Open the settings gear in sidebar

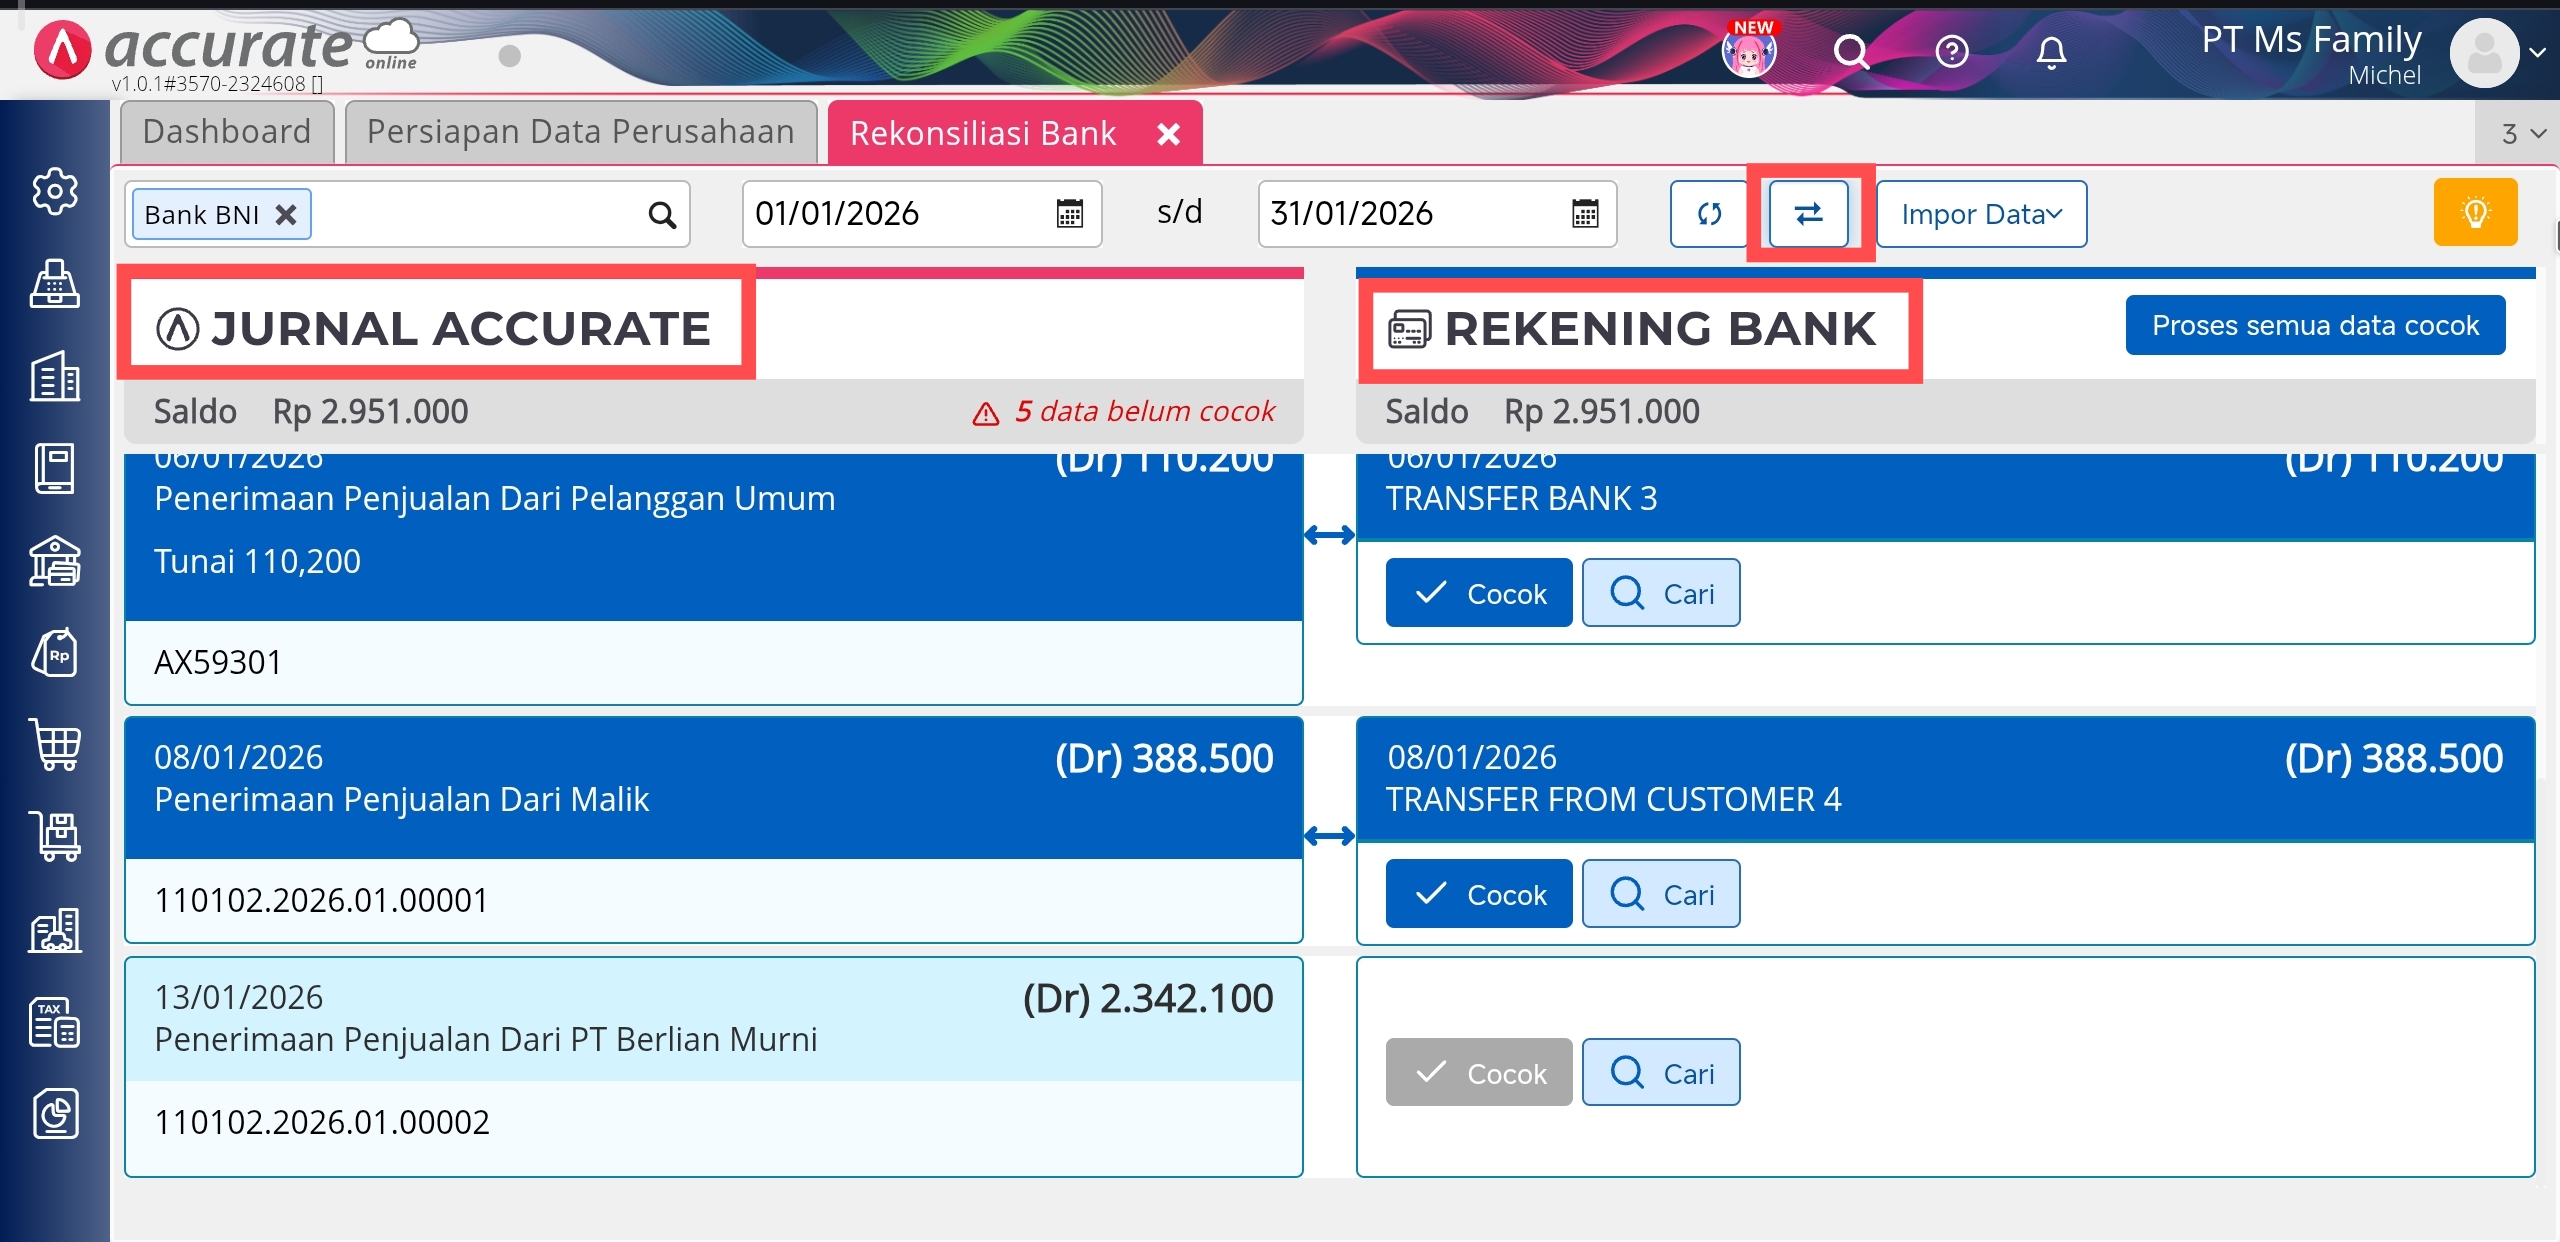(x=55, y=191)
